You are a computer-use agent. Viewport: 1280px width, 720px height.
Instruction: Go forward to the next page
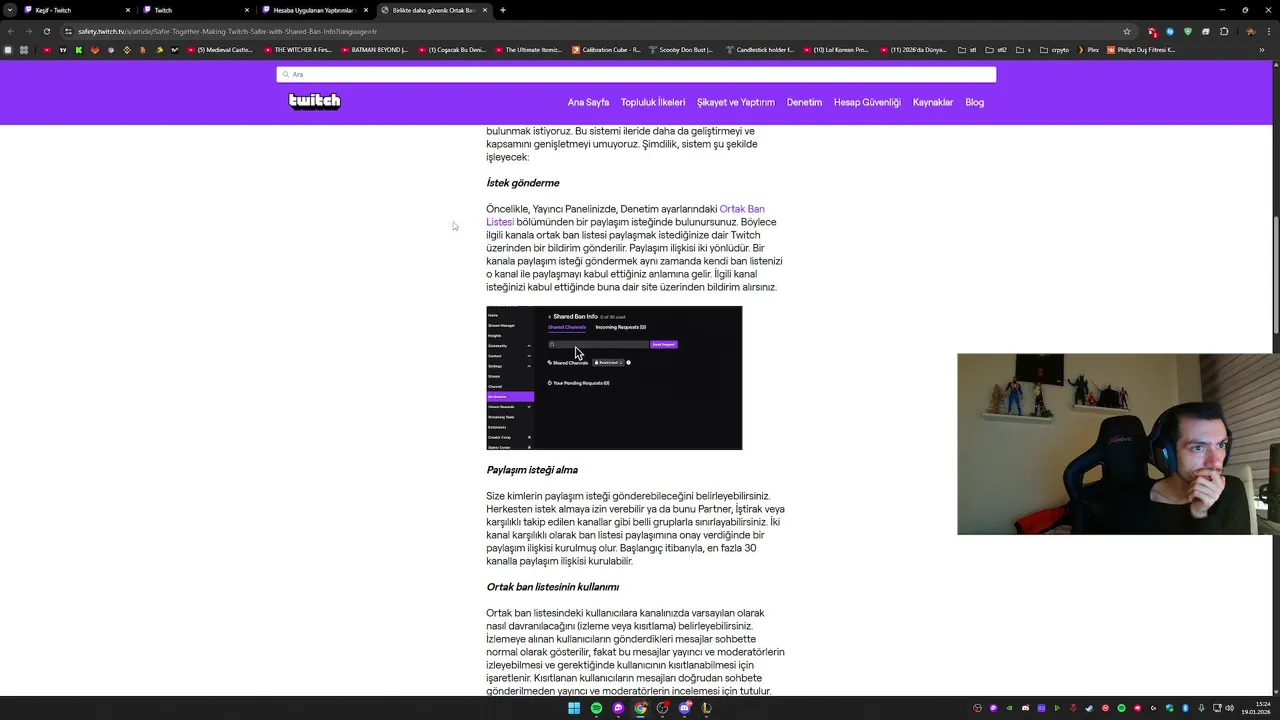29,31
